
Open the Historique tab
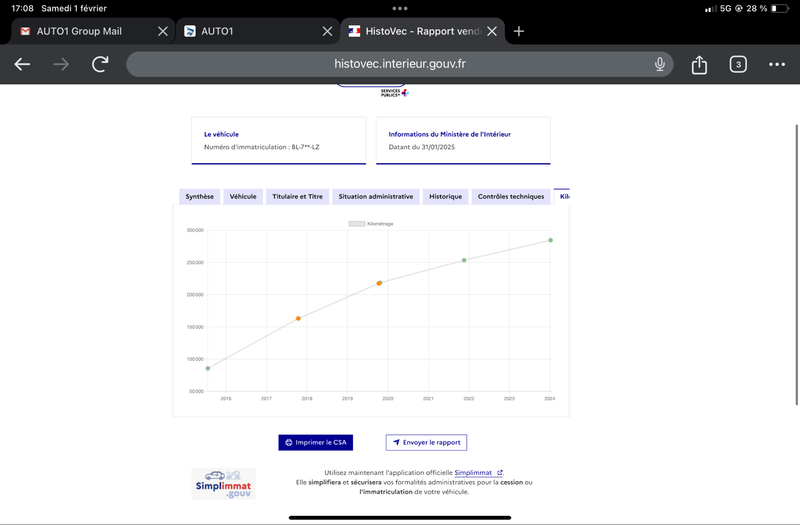point(445,196)
